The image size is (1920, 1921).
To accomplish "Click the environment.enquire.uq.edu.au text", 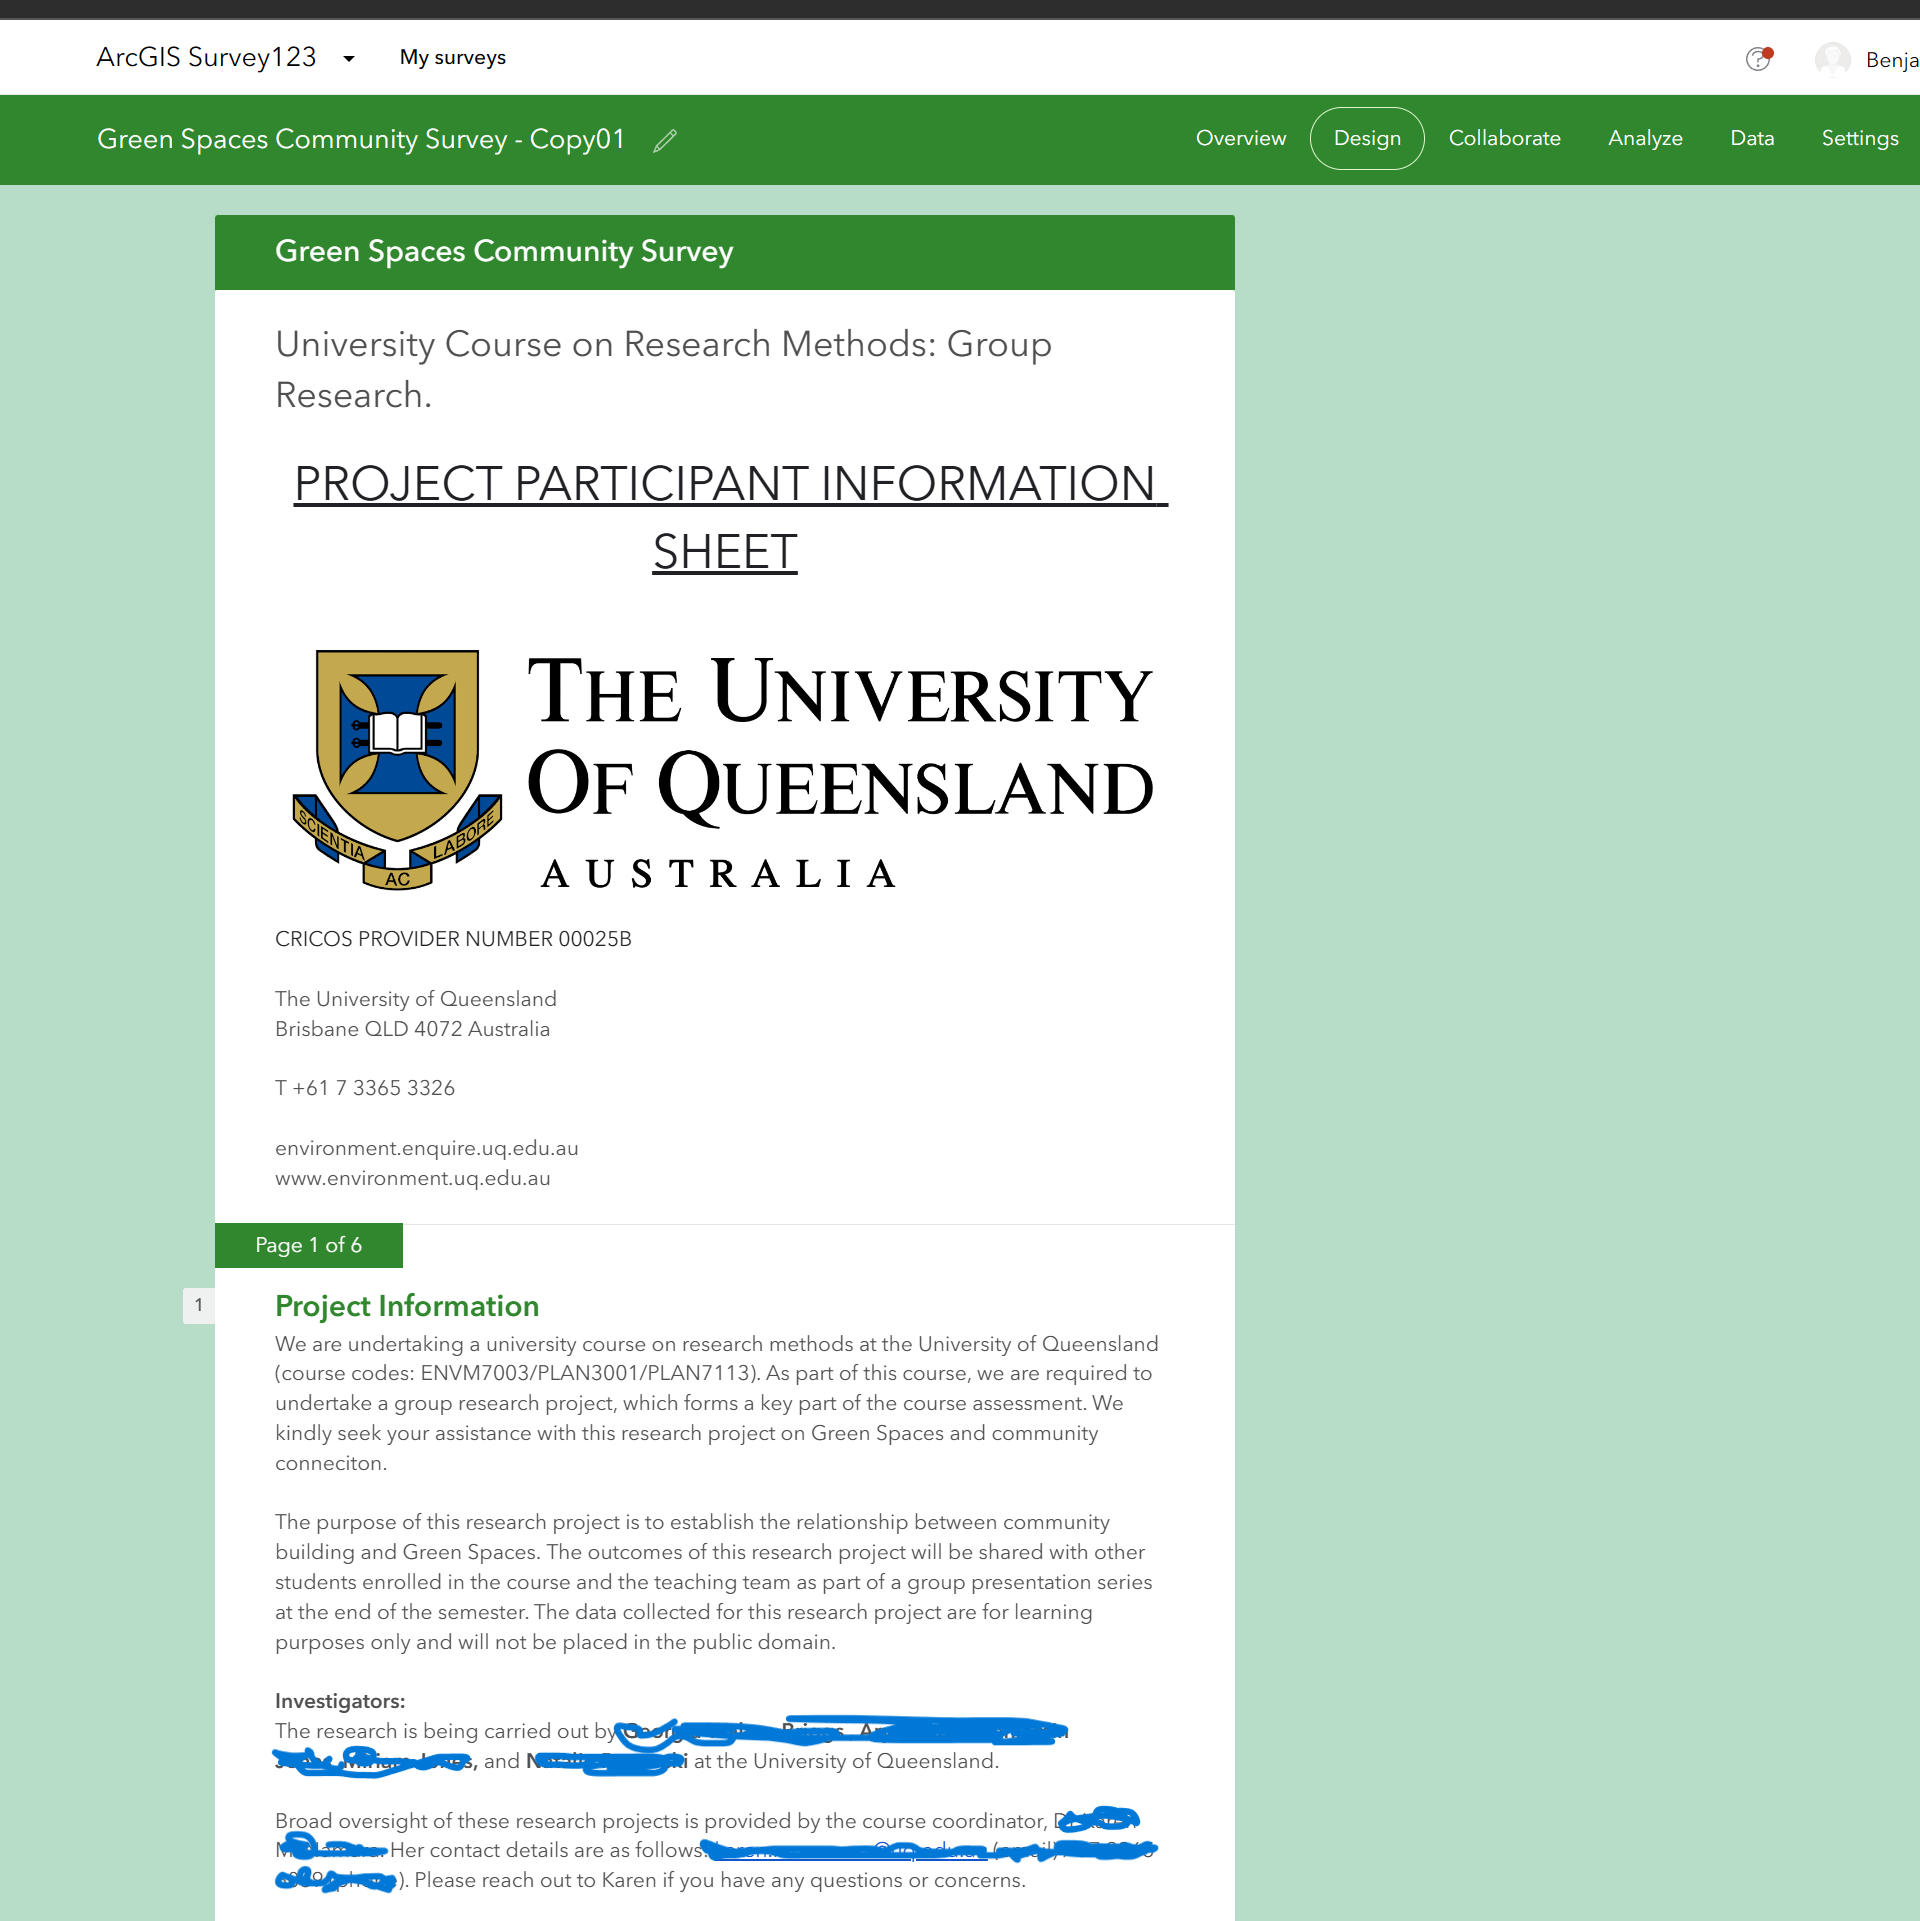I will tap(427, 1148).
